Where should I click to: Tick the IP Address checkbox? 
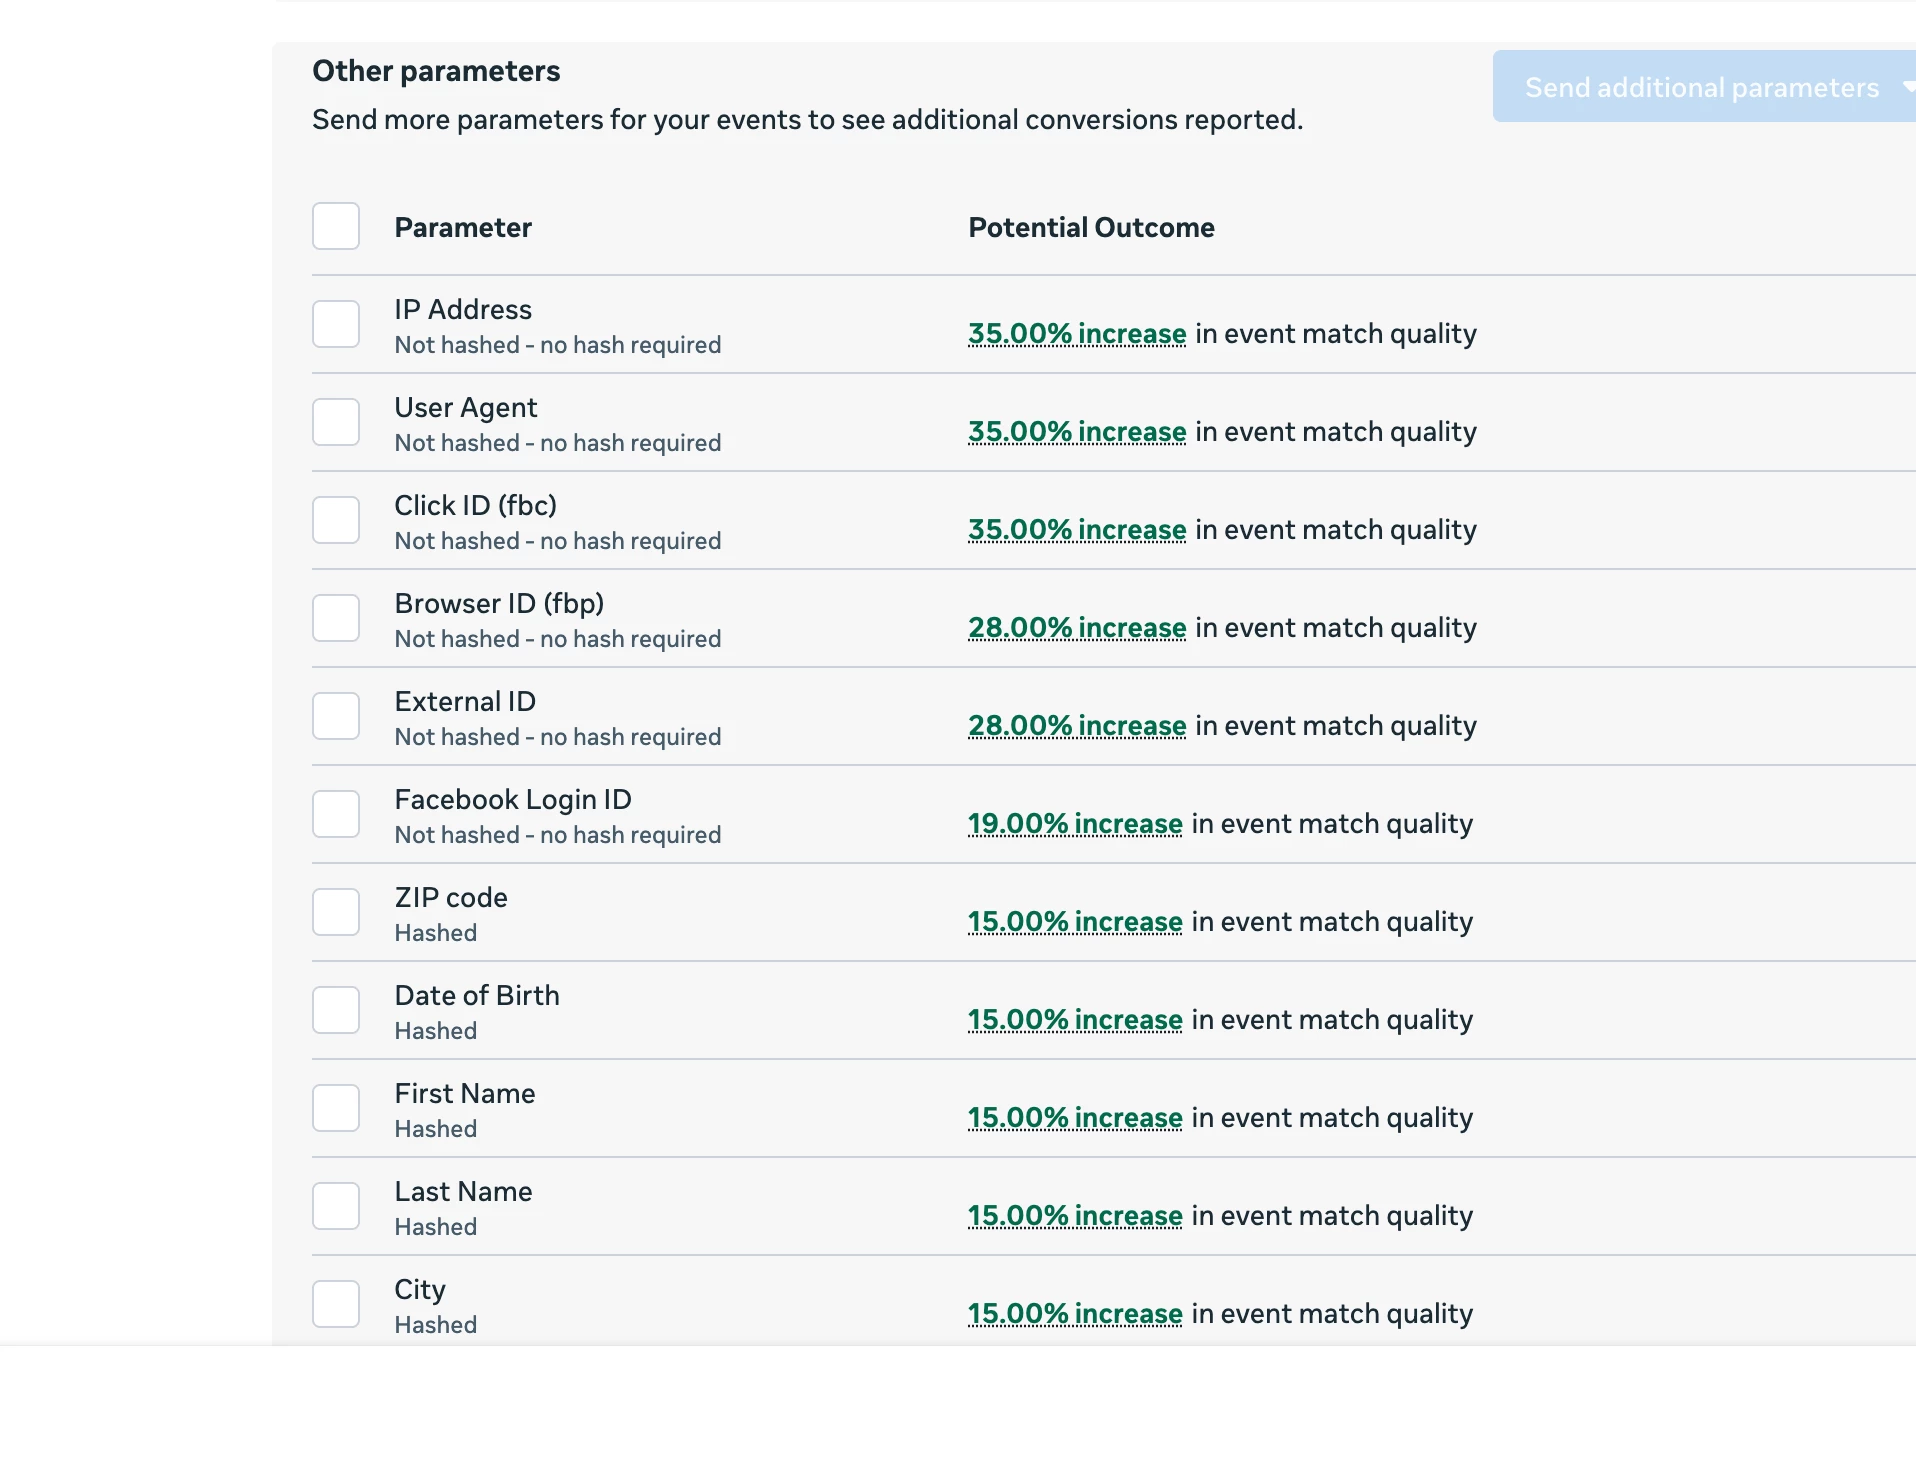tap(336, 324)
